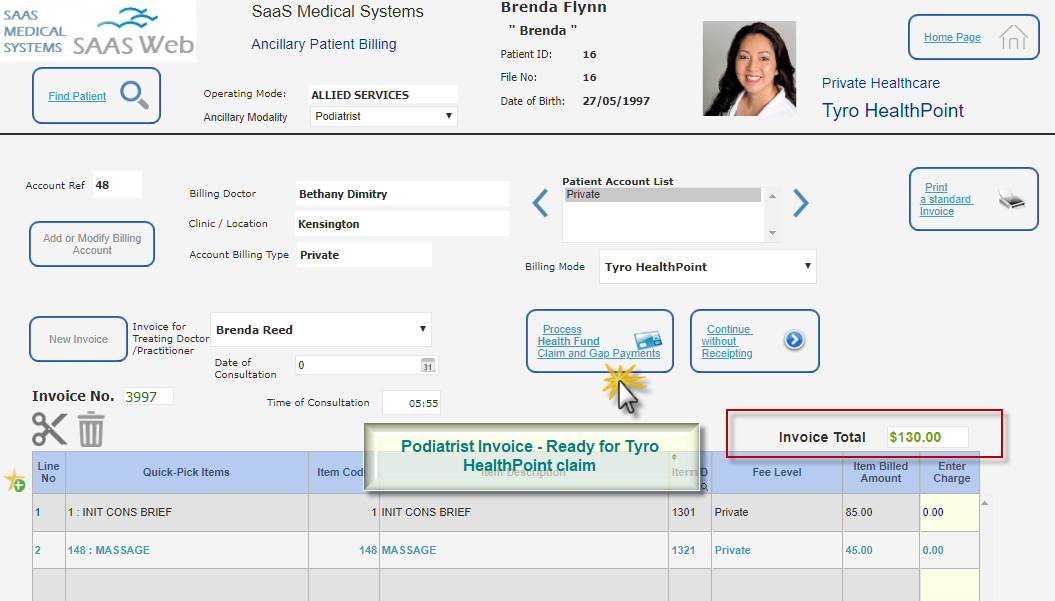
Task: Click the MASSAGE item description cell
Action: 524,550
